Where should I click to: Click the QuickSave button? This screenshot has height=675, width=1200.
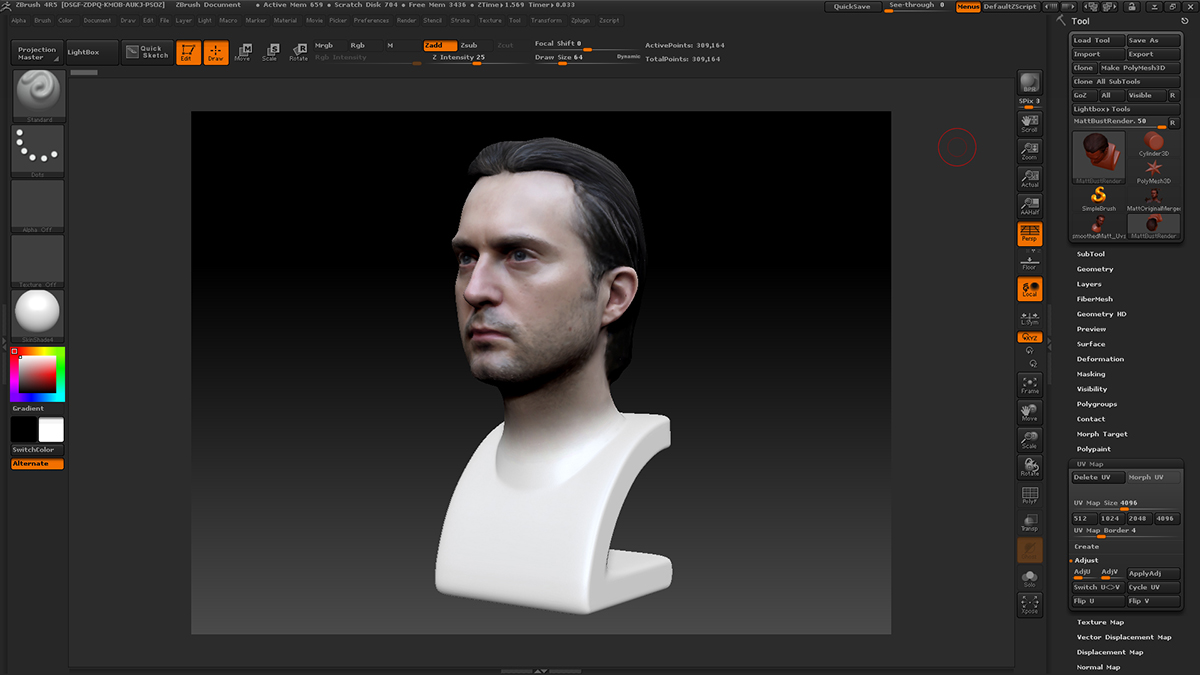pyautogui.click(x=851, y=6)
